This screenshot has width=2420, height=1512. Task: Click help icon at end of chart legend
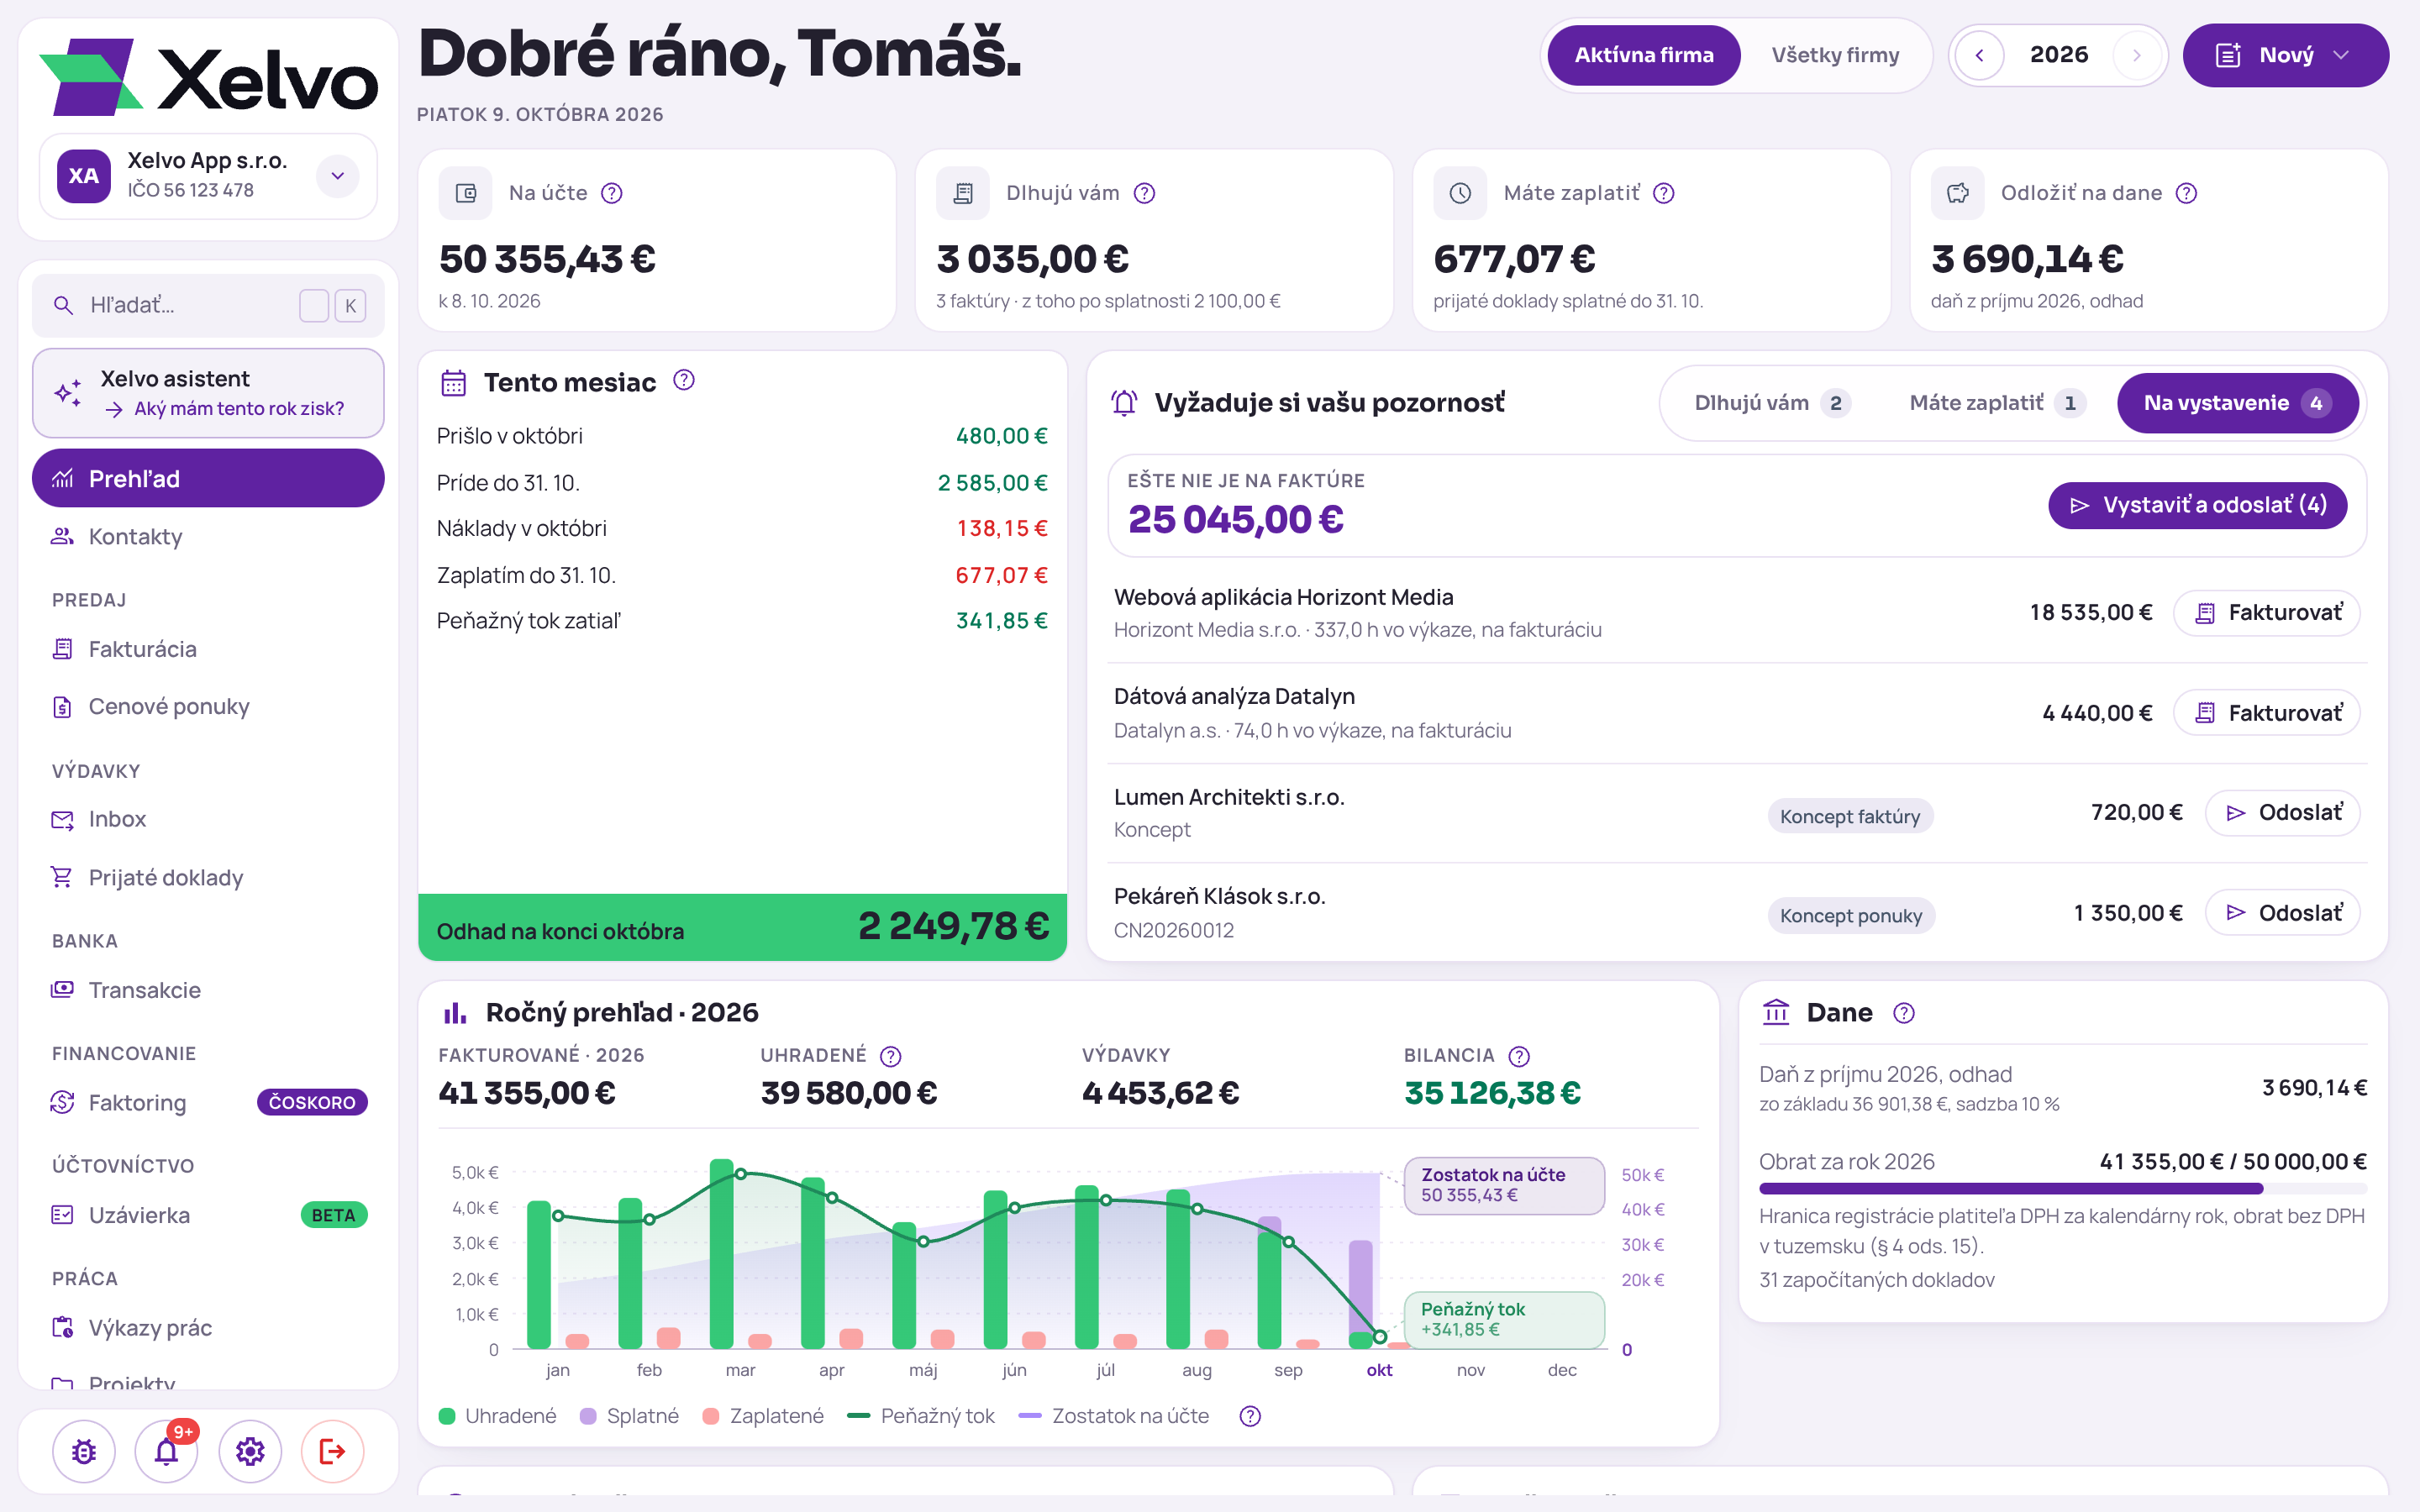pos(1250,1416)
